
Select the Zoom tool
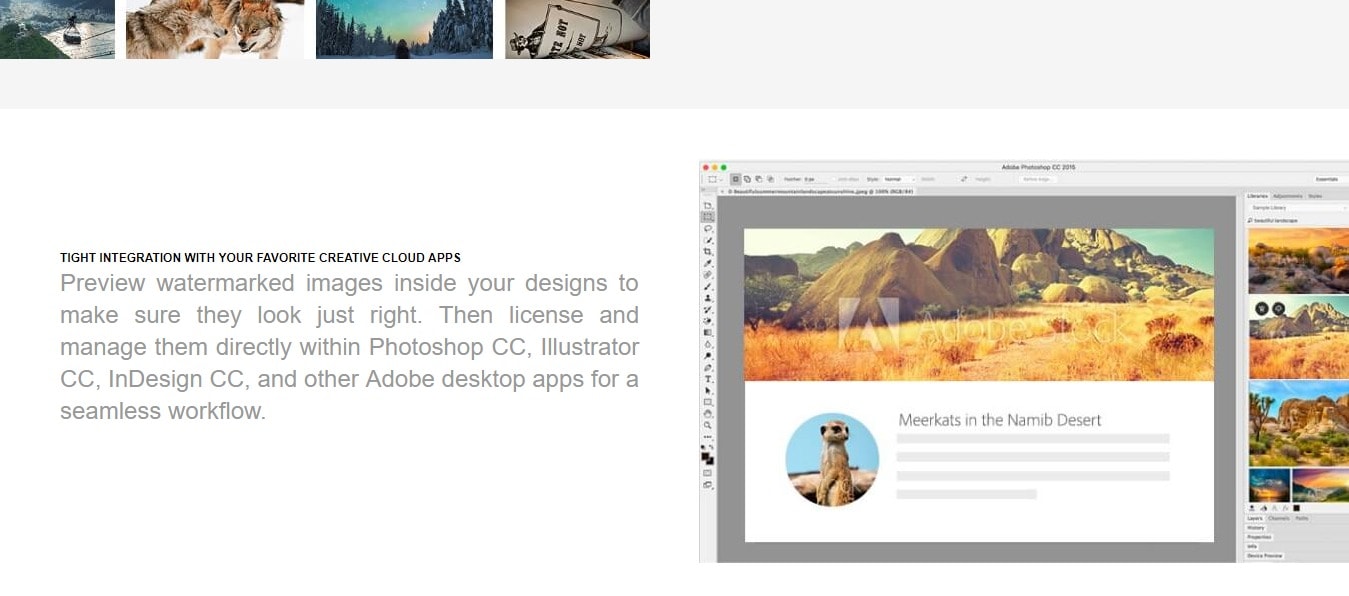[x=708, y=425]
